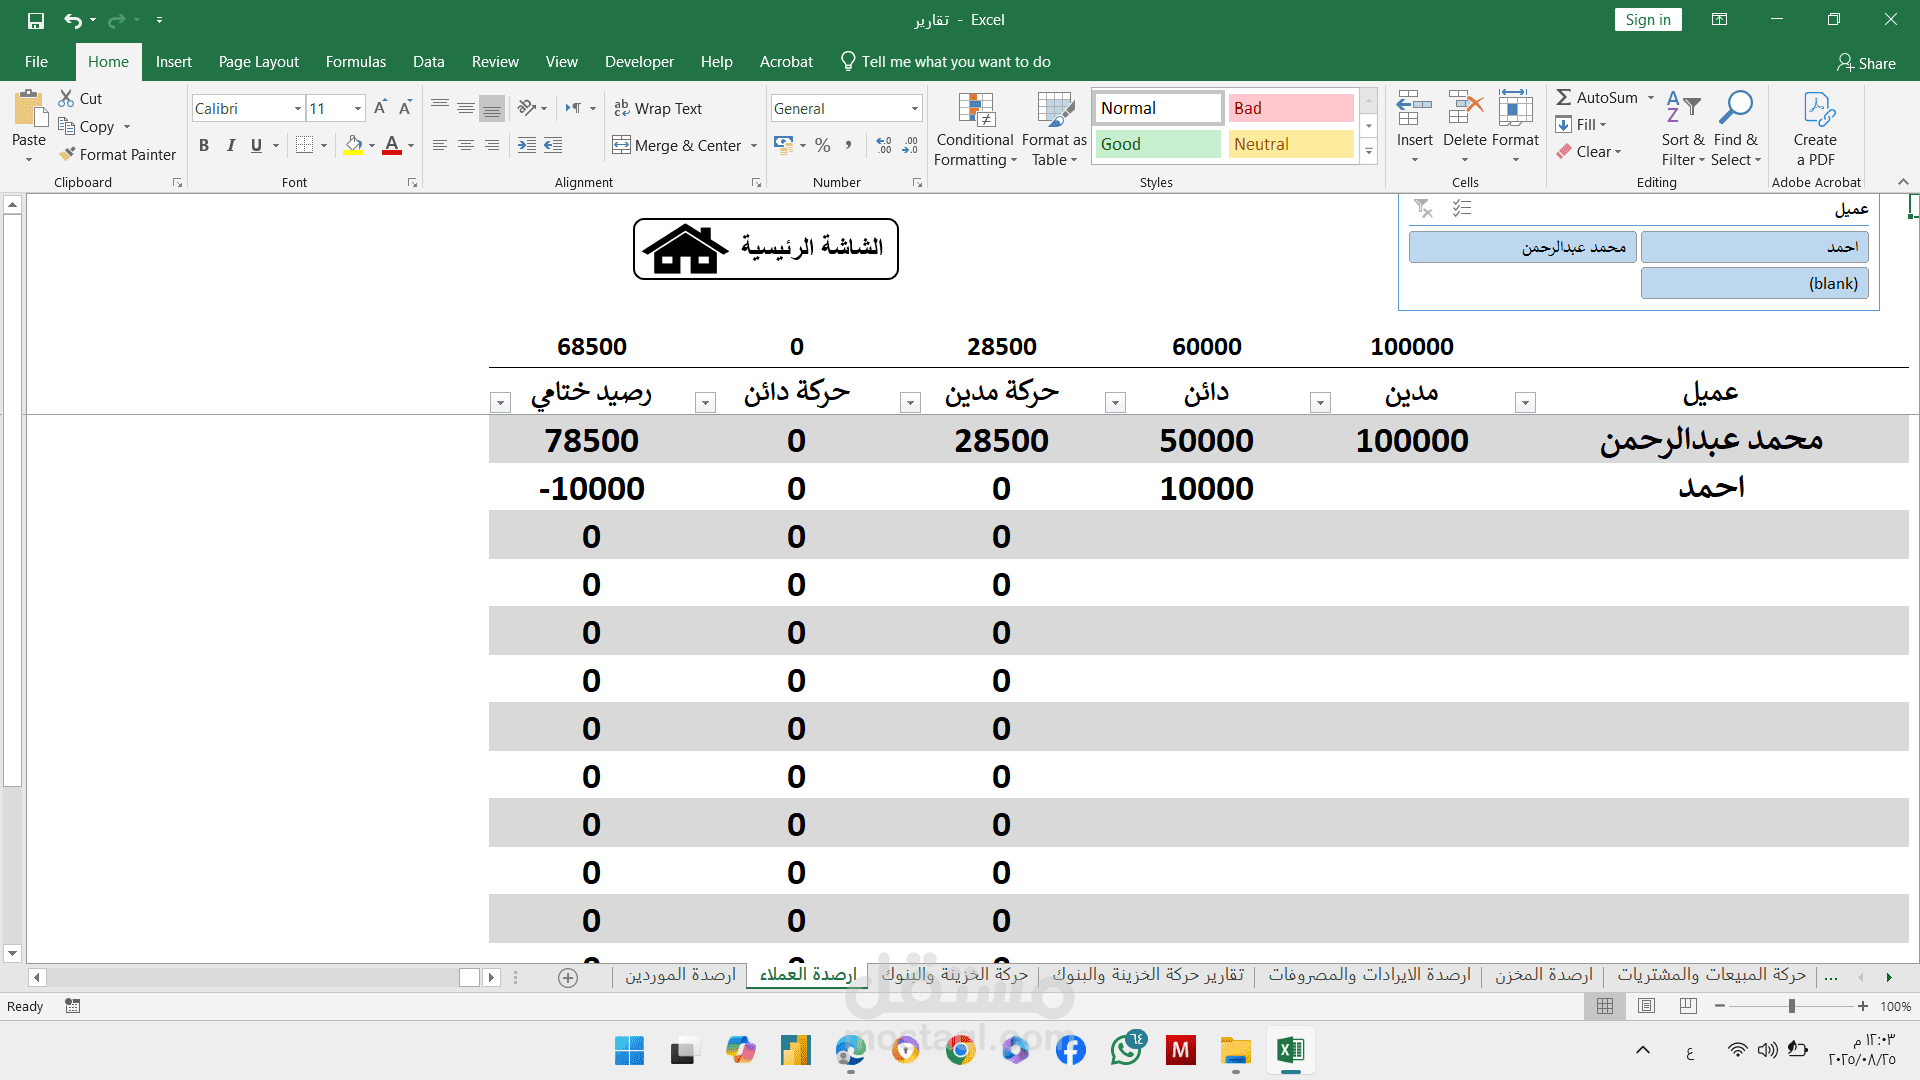Click the home screen house button
Viewport: 1920px width, 1080px height.
tap(766, 248)
